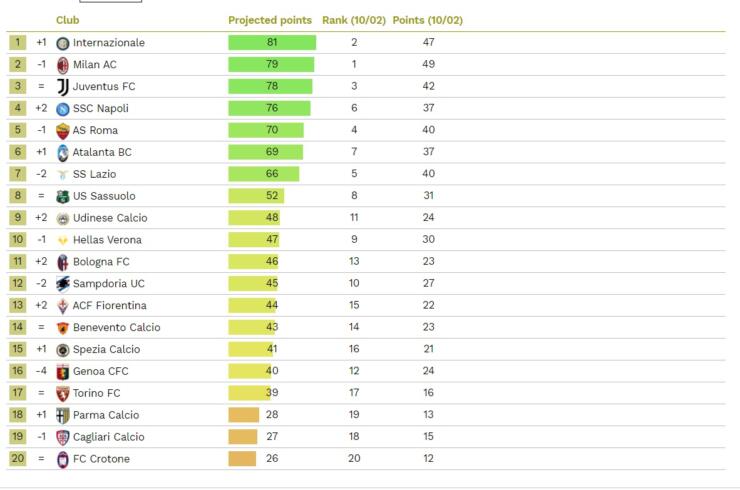Sort by Projected points column header
Viewport: 740px width, 490px height.
tap(270, 20)
